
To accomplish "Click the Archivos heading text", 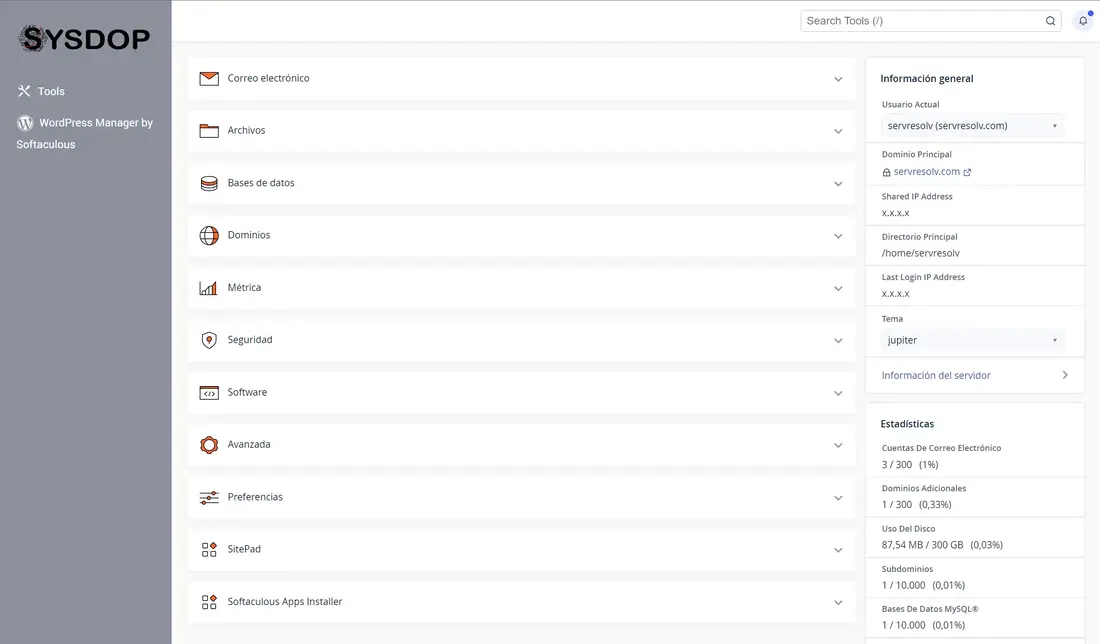I will pos(246,130).
